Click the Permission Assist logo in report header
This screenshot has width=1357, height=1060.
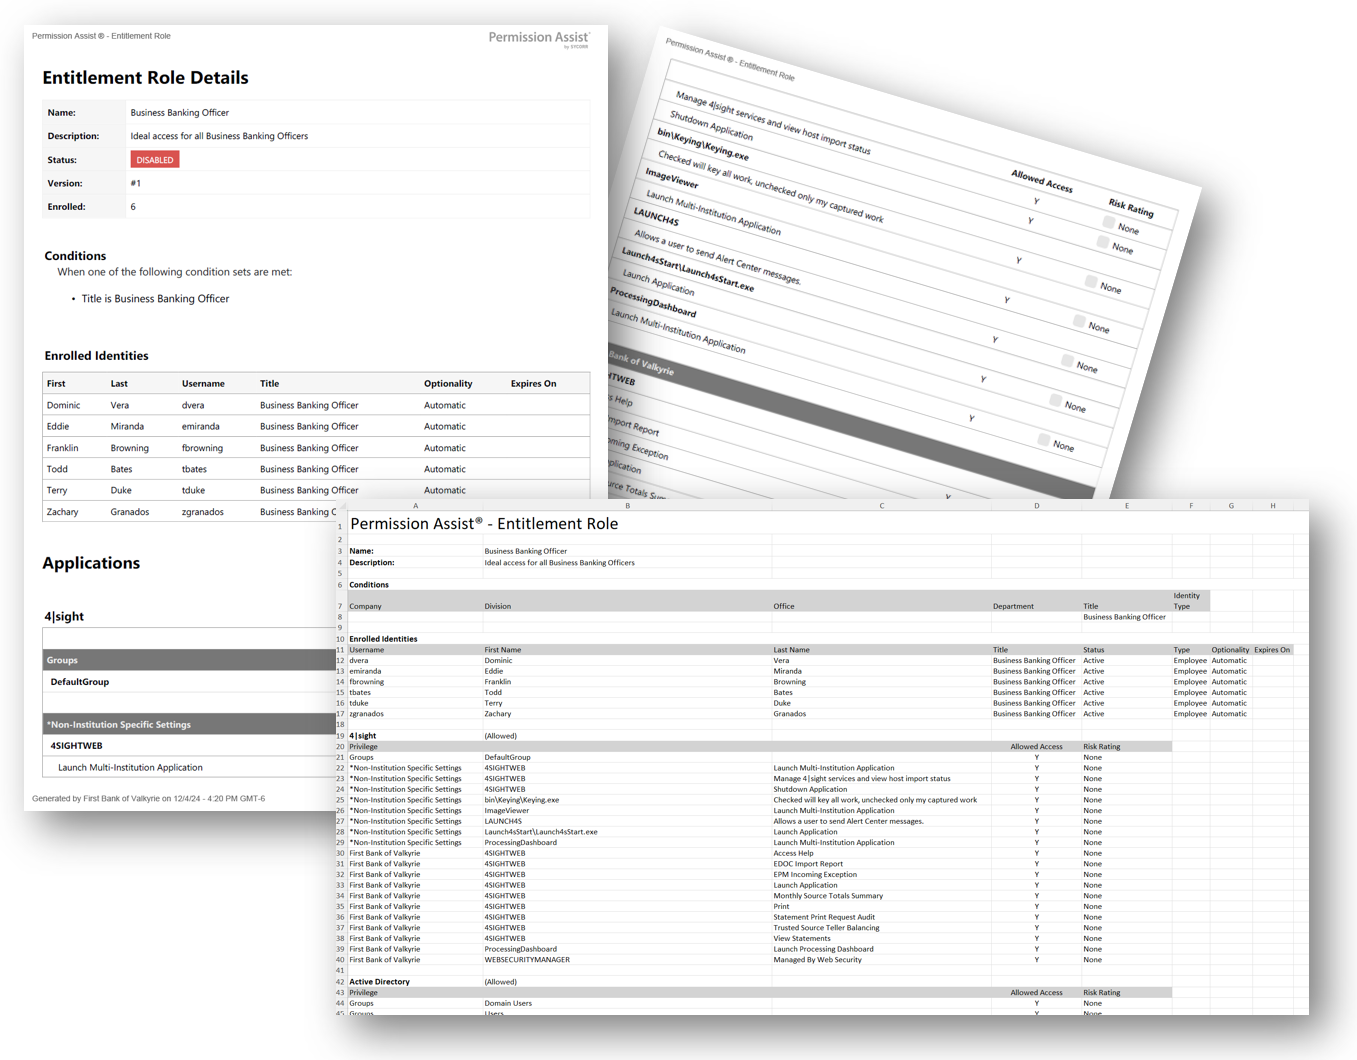[x=538, y=38]
